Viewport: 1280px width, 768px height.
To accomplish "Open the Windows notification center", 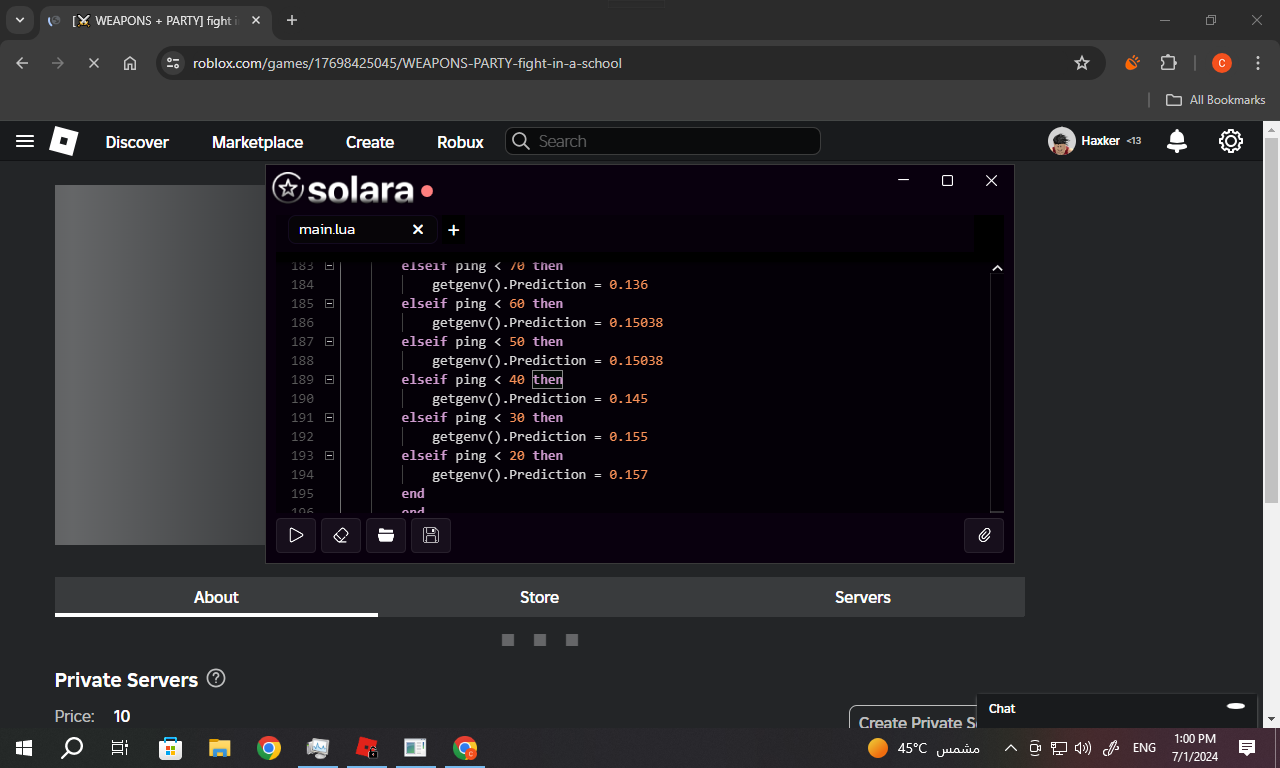I will tap(1247, 748).
